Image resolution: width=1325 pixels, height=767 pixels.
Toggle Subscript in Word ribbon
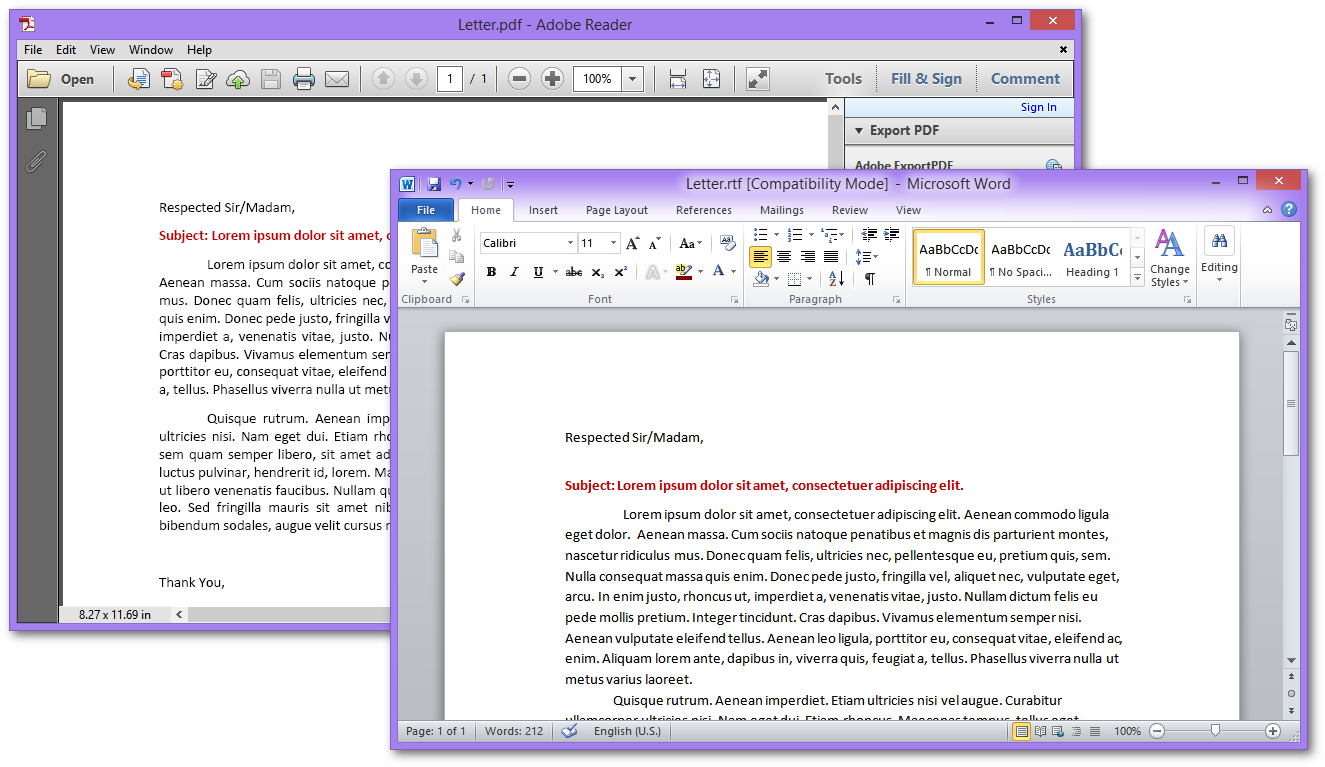(597, 272)
